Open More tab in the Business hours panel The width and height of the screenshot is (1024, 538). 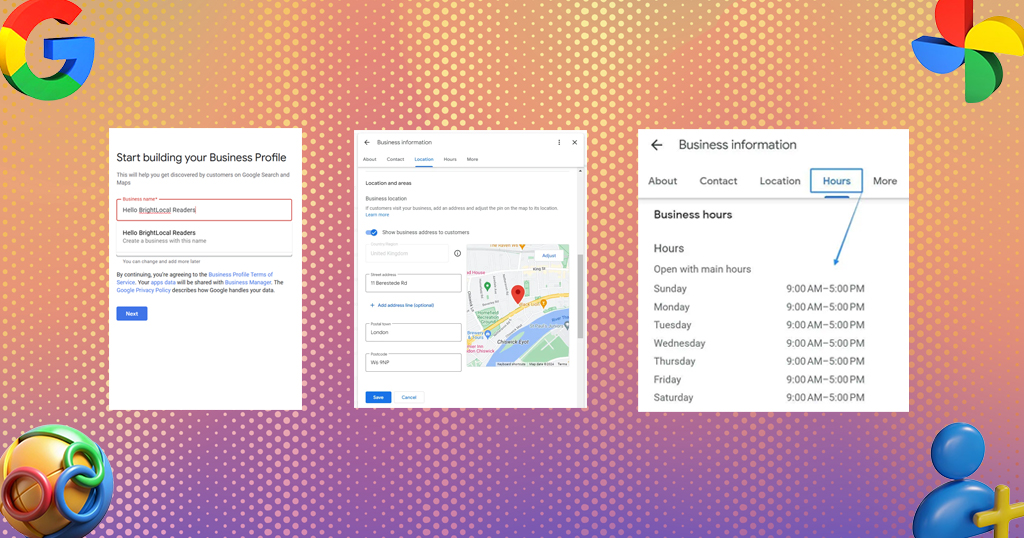pos(885,181)
